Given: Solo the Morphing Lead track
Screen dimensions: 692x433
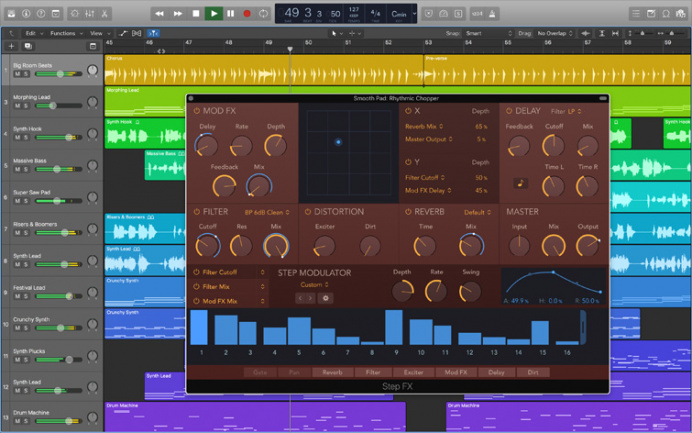Looking at the screenshot, I should pos(26,105).
